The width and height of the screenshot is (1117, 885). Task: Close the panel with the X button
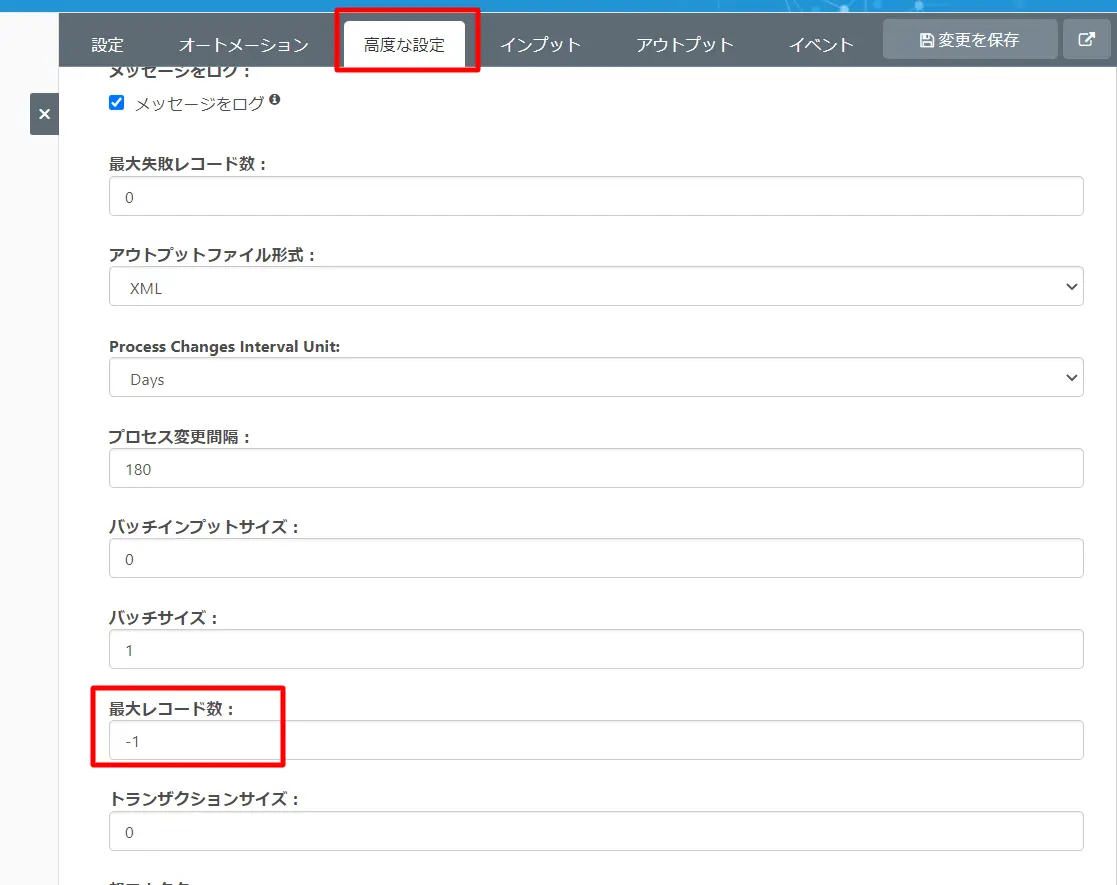coord(44,114)
